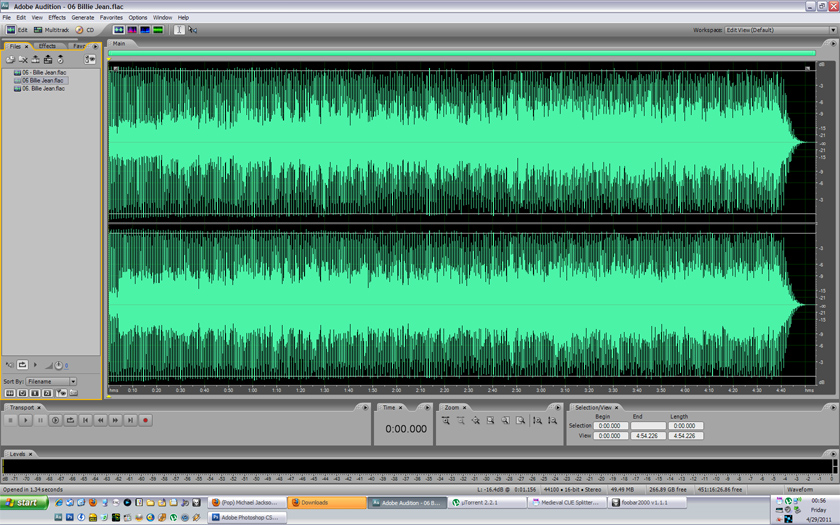Open the Favorites menu
Viewport: 840px width, 525px height.
pyautogui.click(x=111, y=18)
